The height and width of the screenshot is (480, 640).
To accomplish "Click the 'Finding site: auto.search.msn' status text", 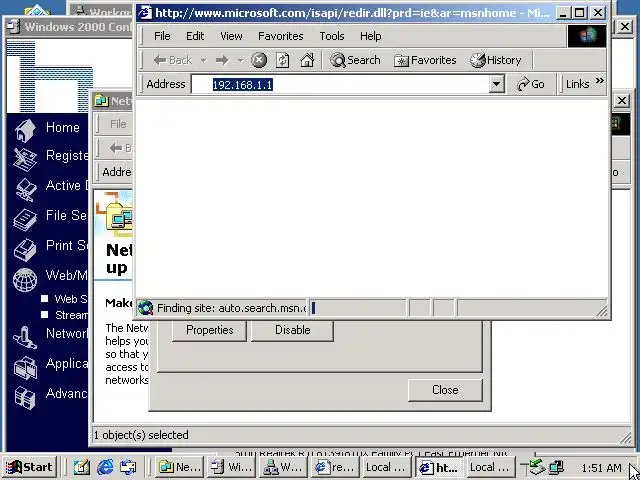I will tap(231, 308).
